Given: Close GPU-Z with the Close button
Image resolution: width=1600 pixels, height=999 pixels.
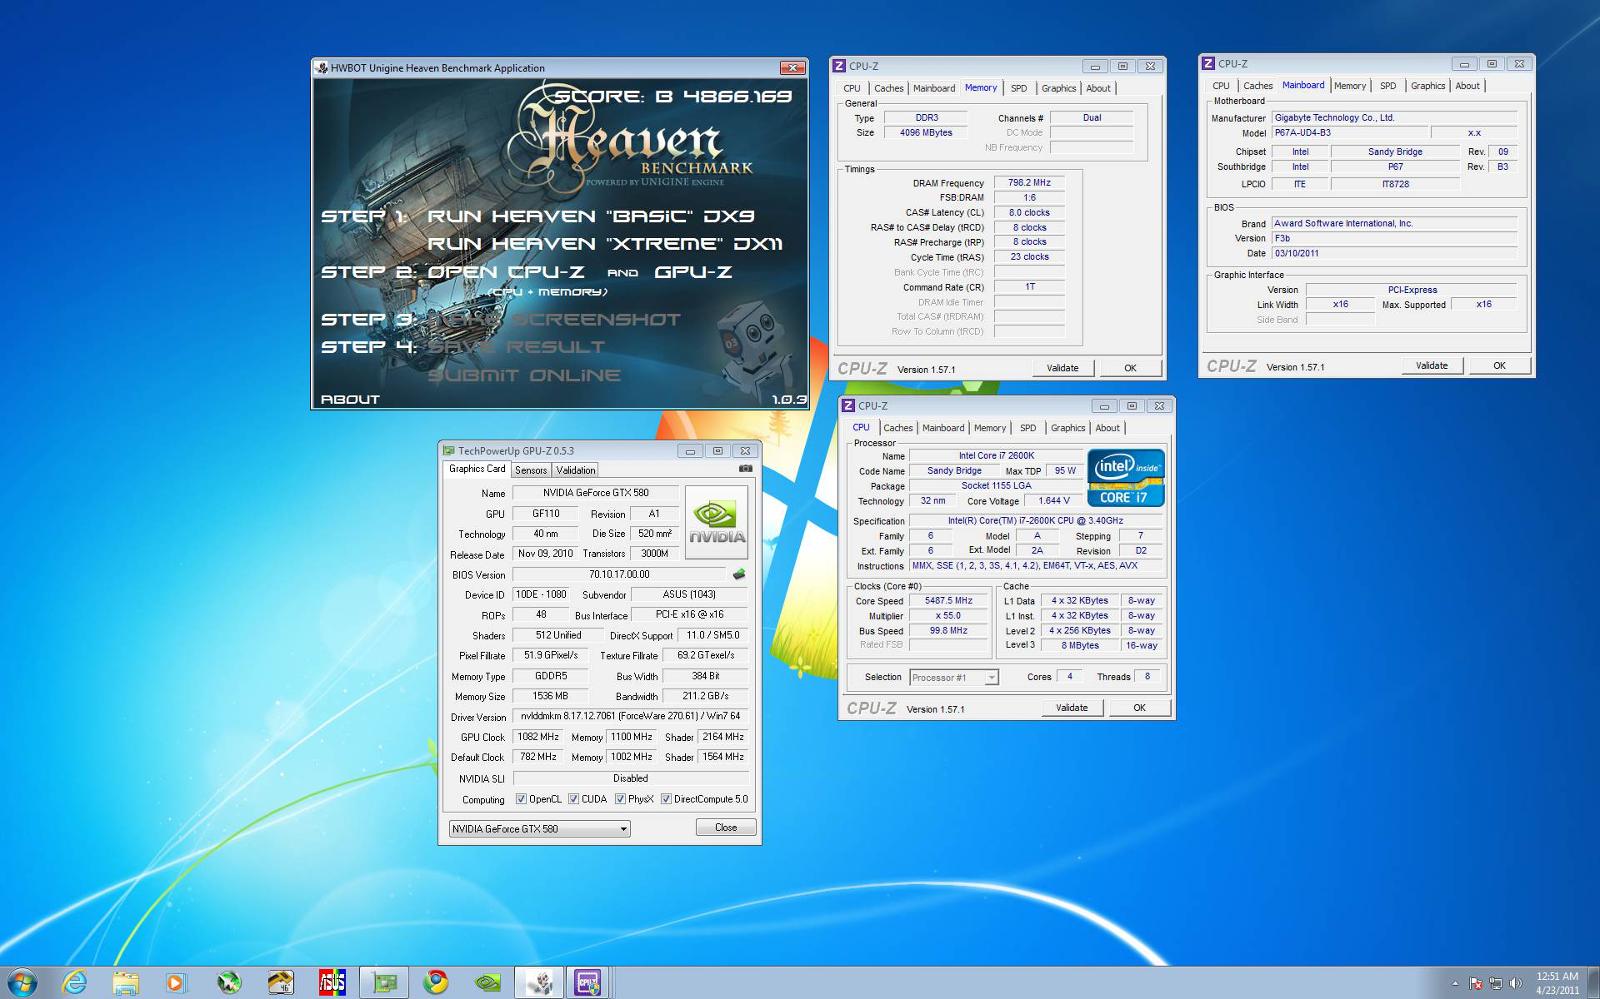Looking at the screenshot, I should [726, 828].
